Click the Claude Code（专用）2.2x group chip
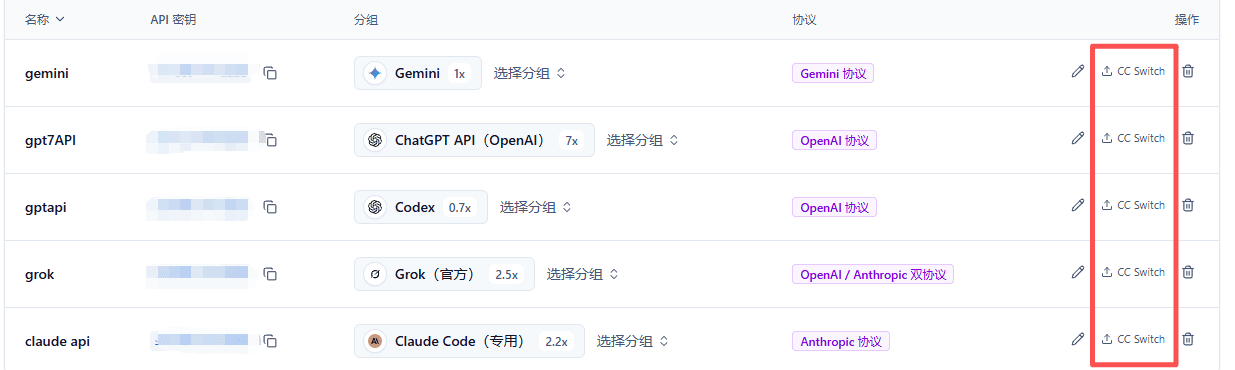 click(469, 341)
